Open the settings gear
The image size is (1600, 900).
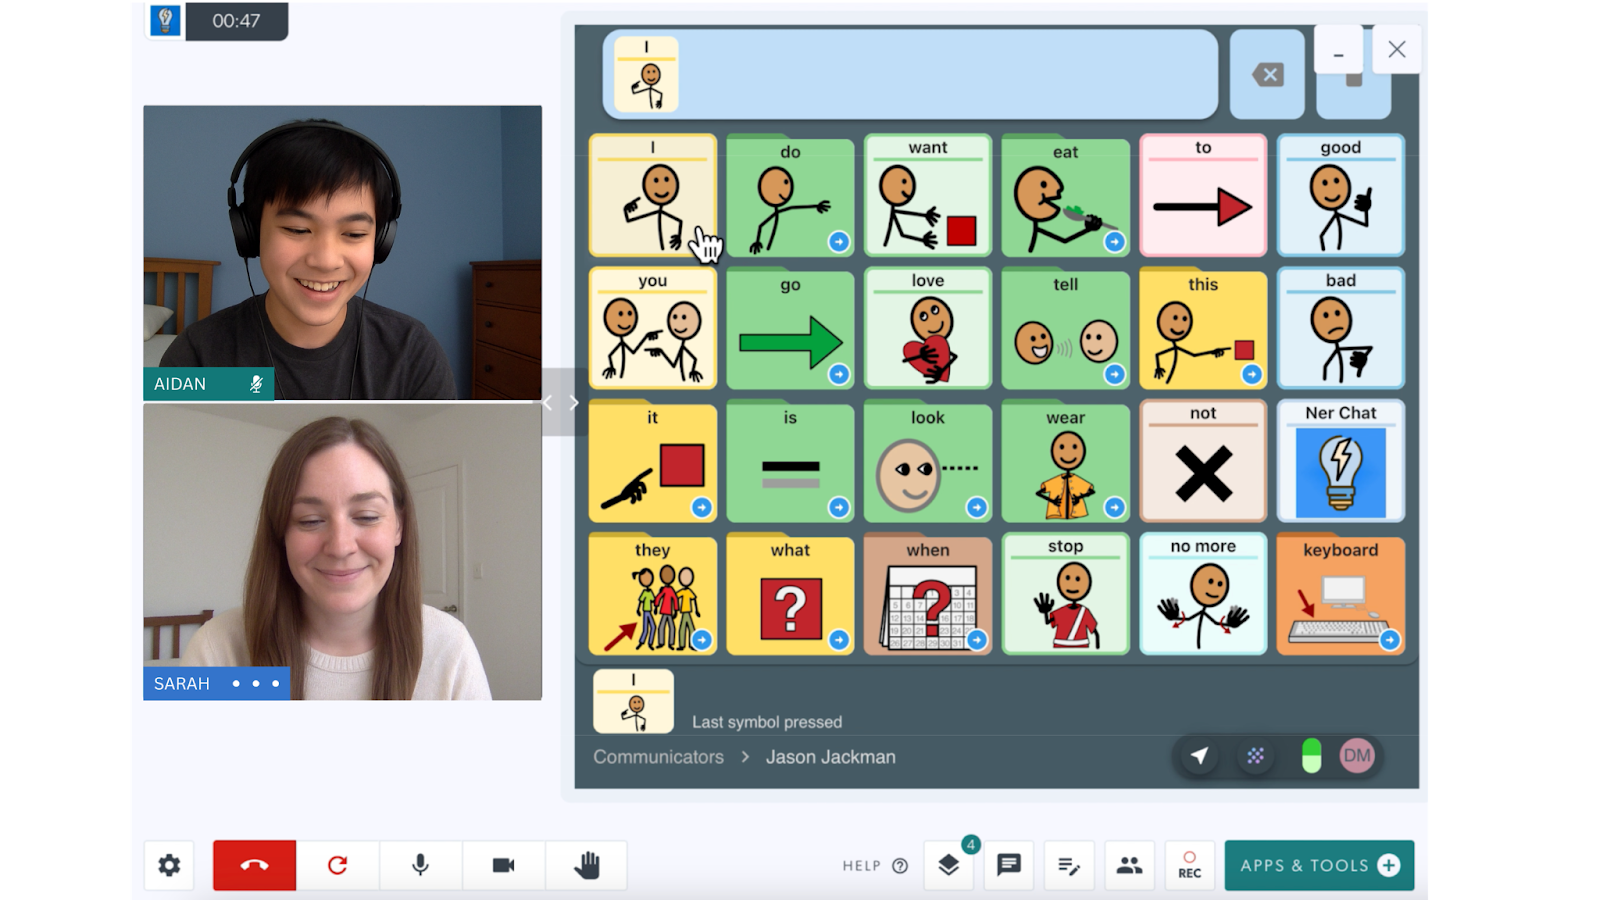point(170,865)
